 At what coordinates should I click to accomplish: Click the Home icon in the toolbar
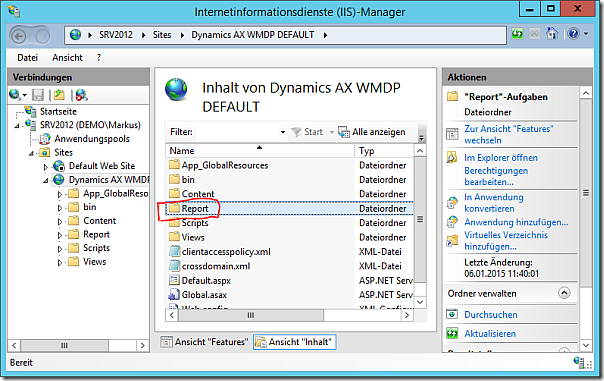(552, 34)
